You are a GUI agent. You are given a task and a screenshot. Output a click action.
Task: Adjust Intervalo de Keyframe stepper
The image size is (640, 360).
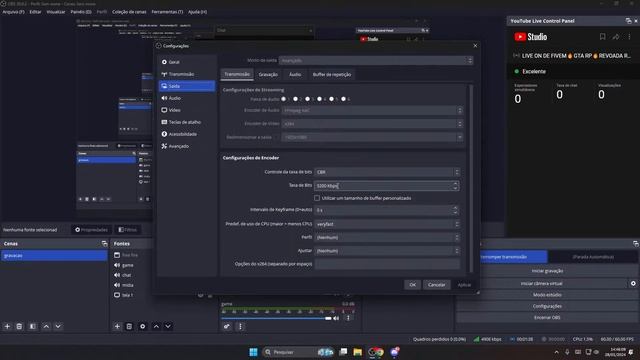[x=456, y=210]
